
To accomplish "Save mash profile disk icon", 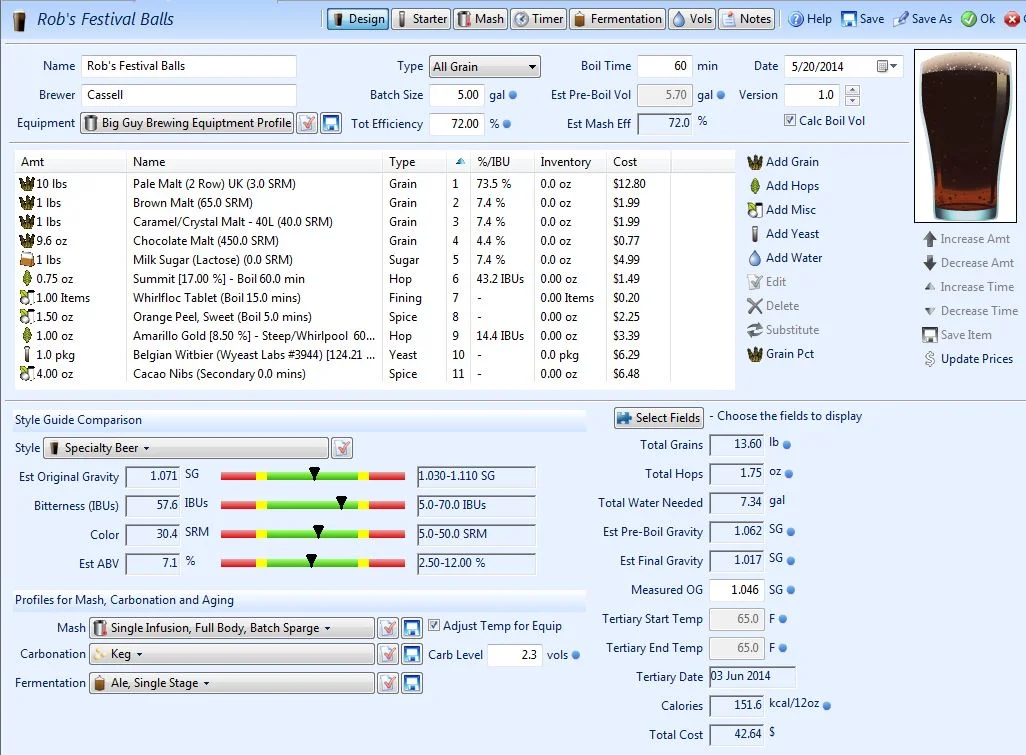I will point(412,628).
